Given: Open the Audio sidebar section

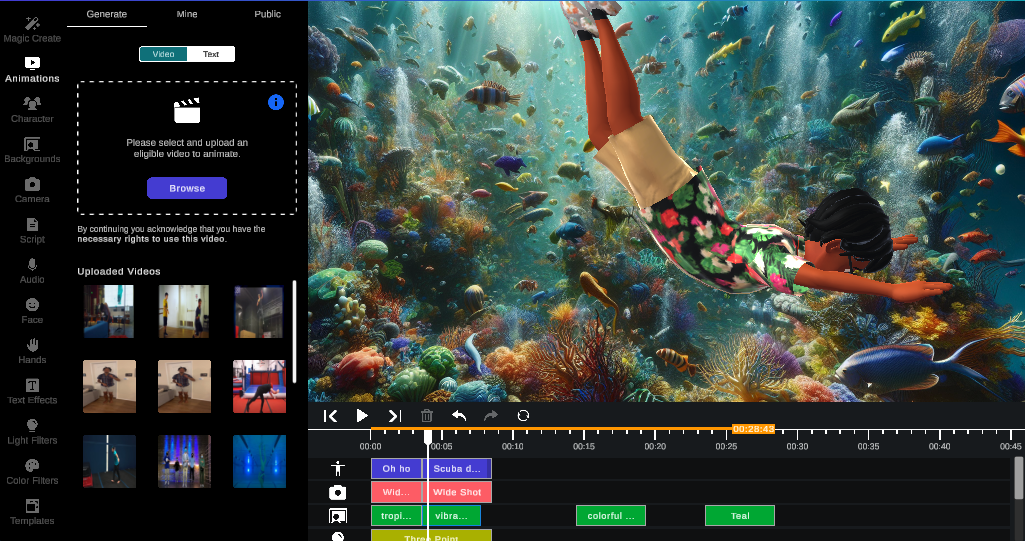Looking at the screenshot, I should click(x=32, y=271).
